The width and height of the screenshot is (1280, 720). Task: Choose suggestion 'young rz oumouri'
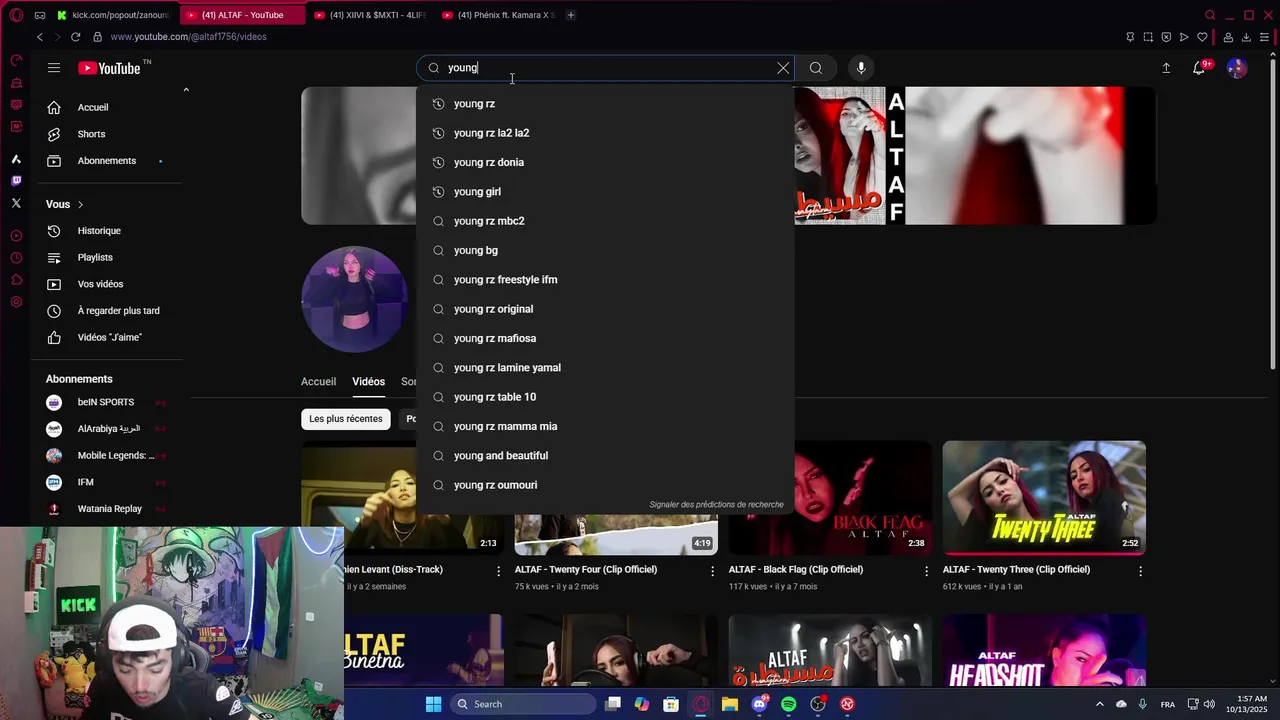[x=605, y=485]
